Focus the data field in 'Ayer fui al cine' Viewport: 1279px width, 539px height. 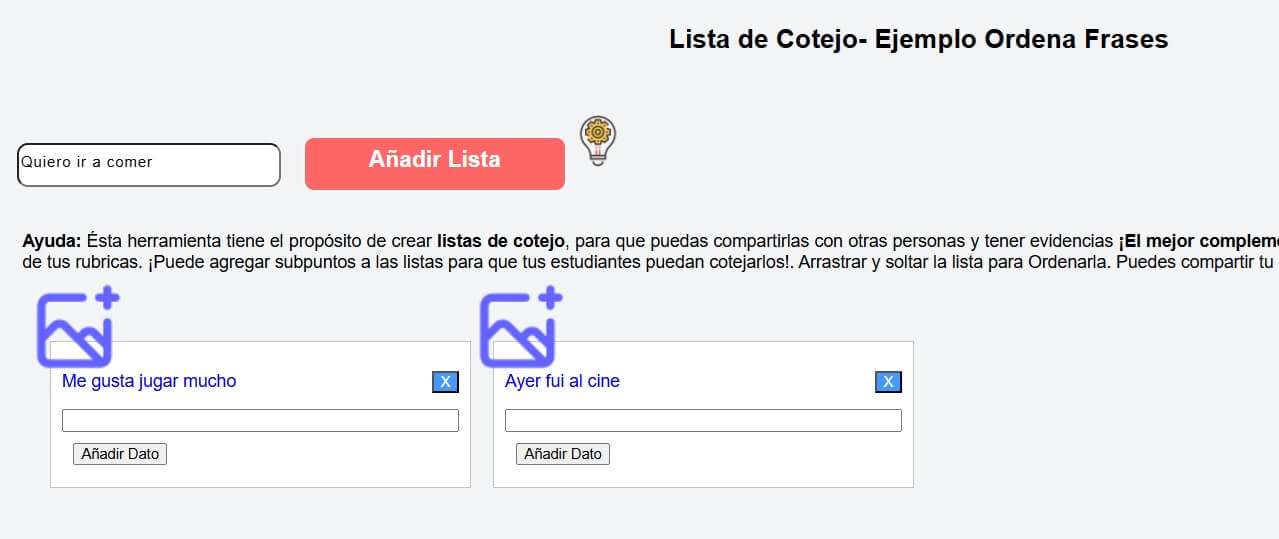[703, 421]
